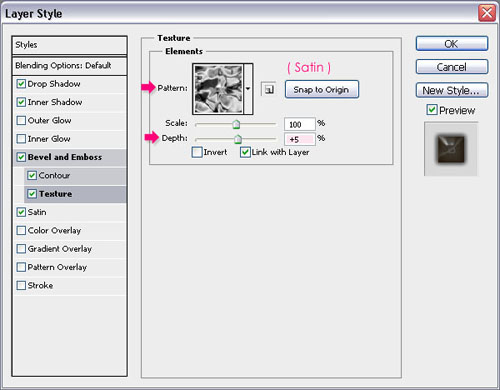This screenshot has width=500, height=390.
Task: Enable the Stroke checkbox
Action: pos(21,285)
